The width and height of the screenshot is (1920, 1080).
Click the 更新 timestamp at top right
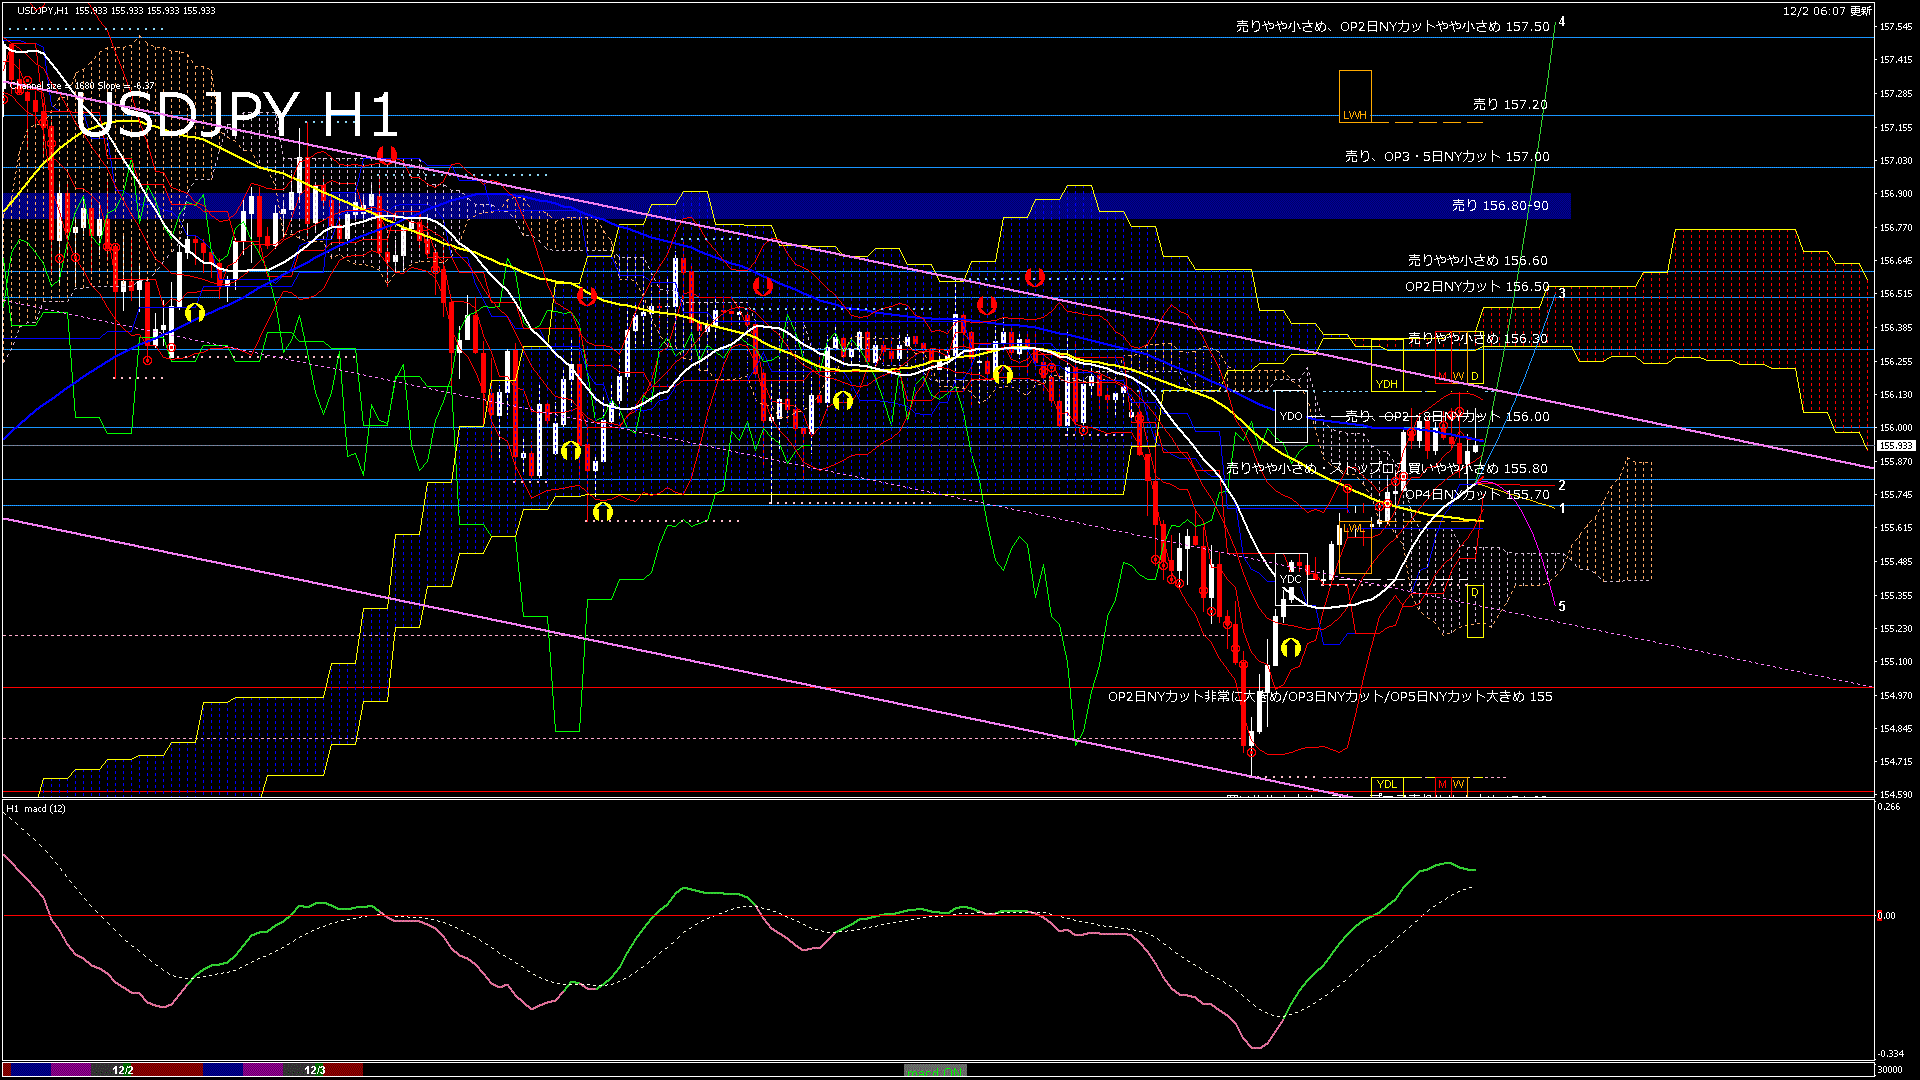coord(1827,11)
